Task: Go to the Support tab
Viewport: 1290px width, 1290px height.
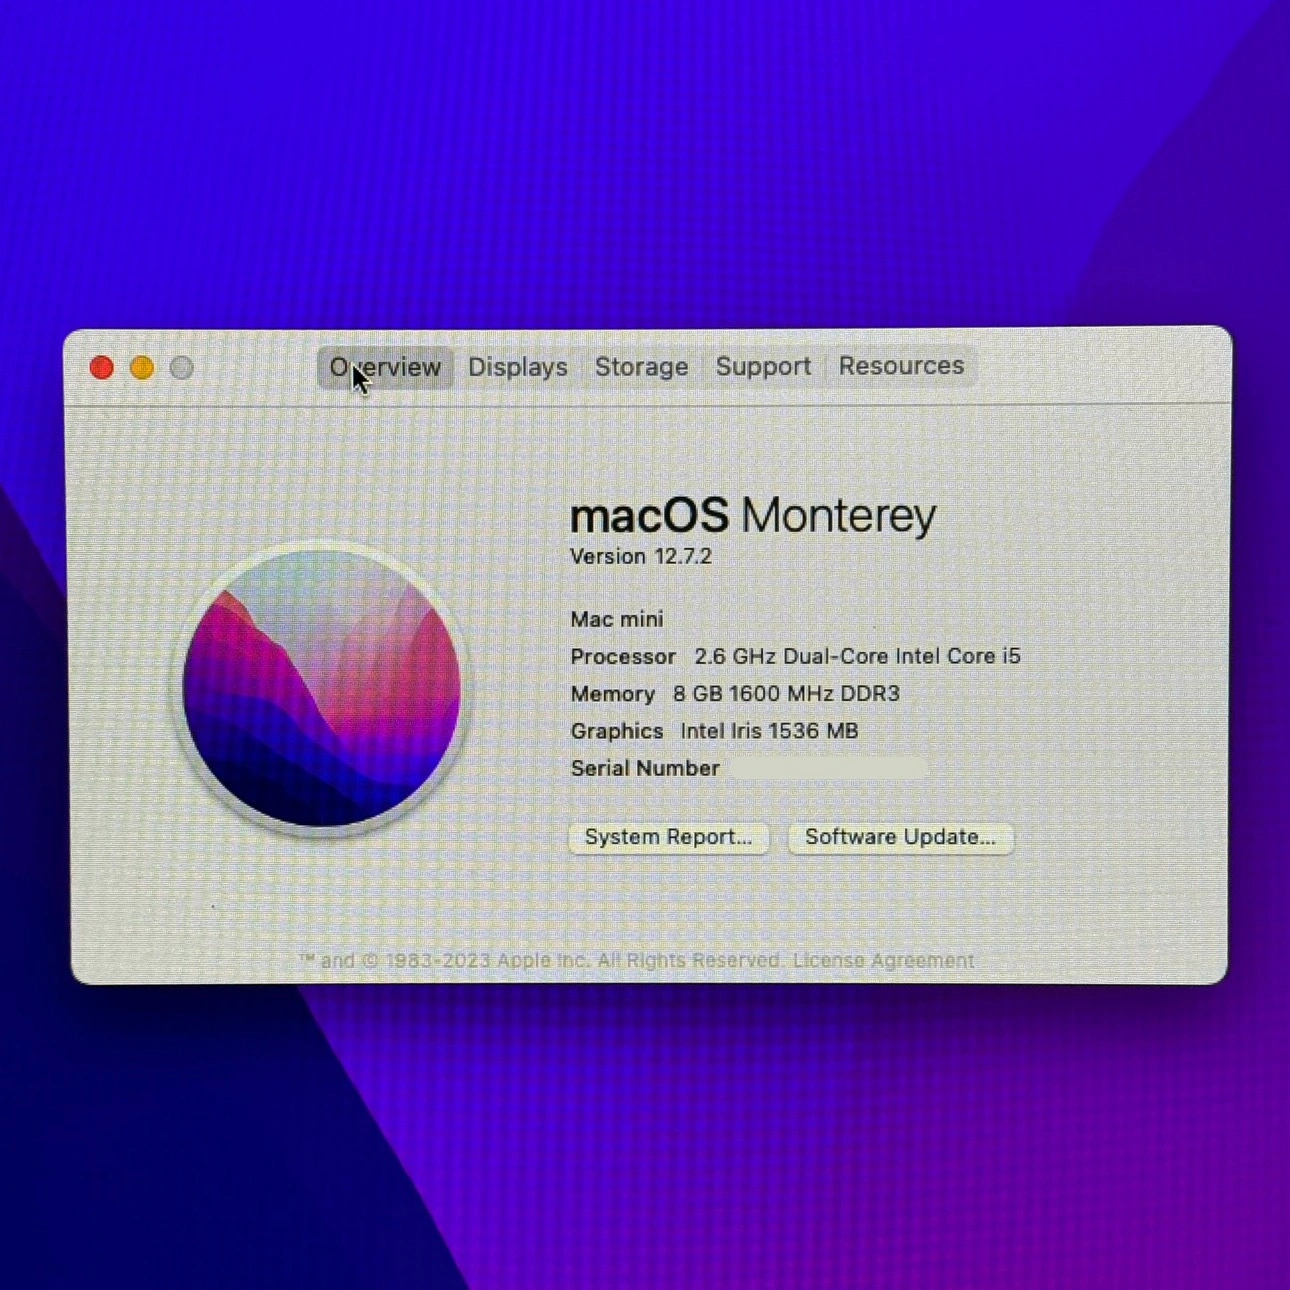Action: tap(763, 366)
